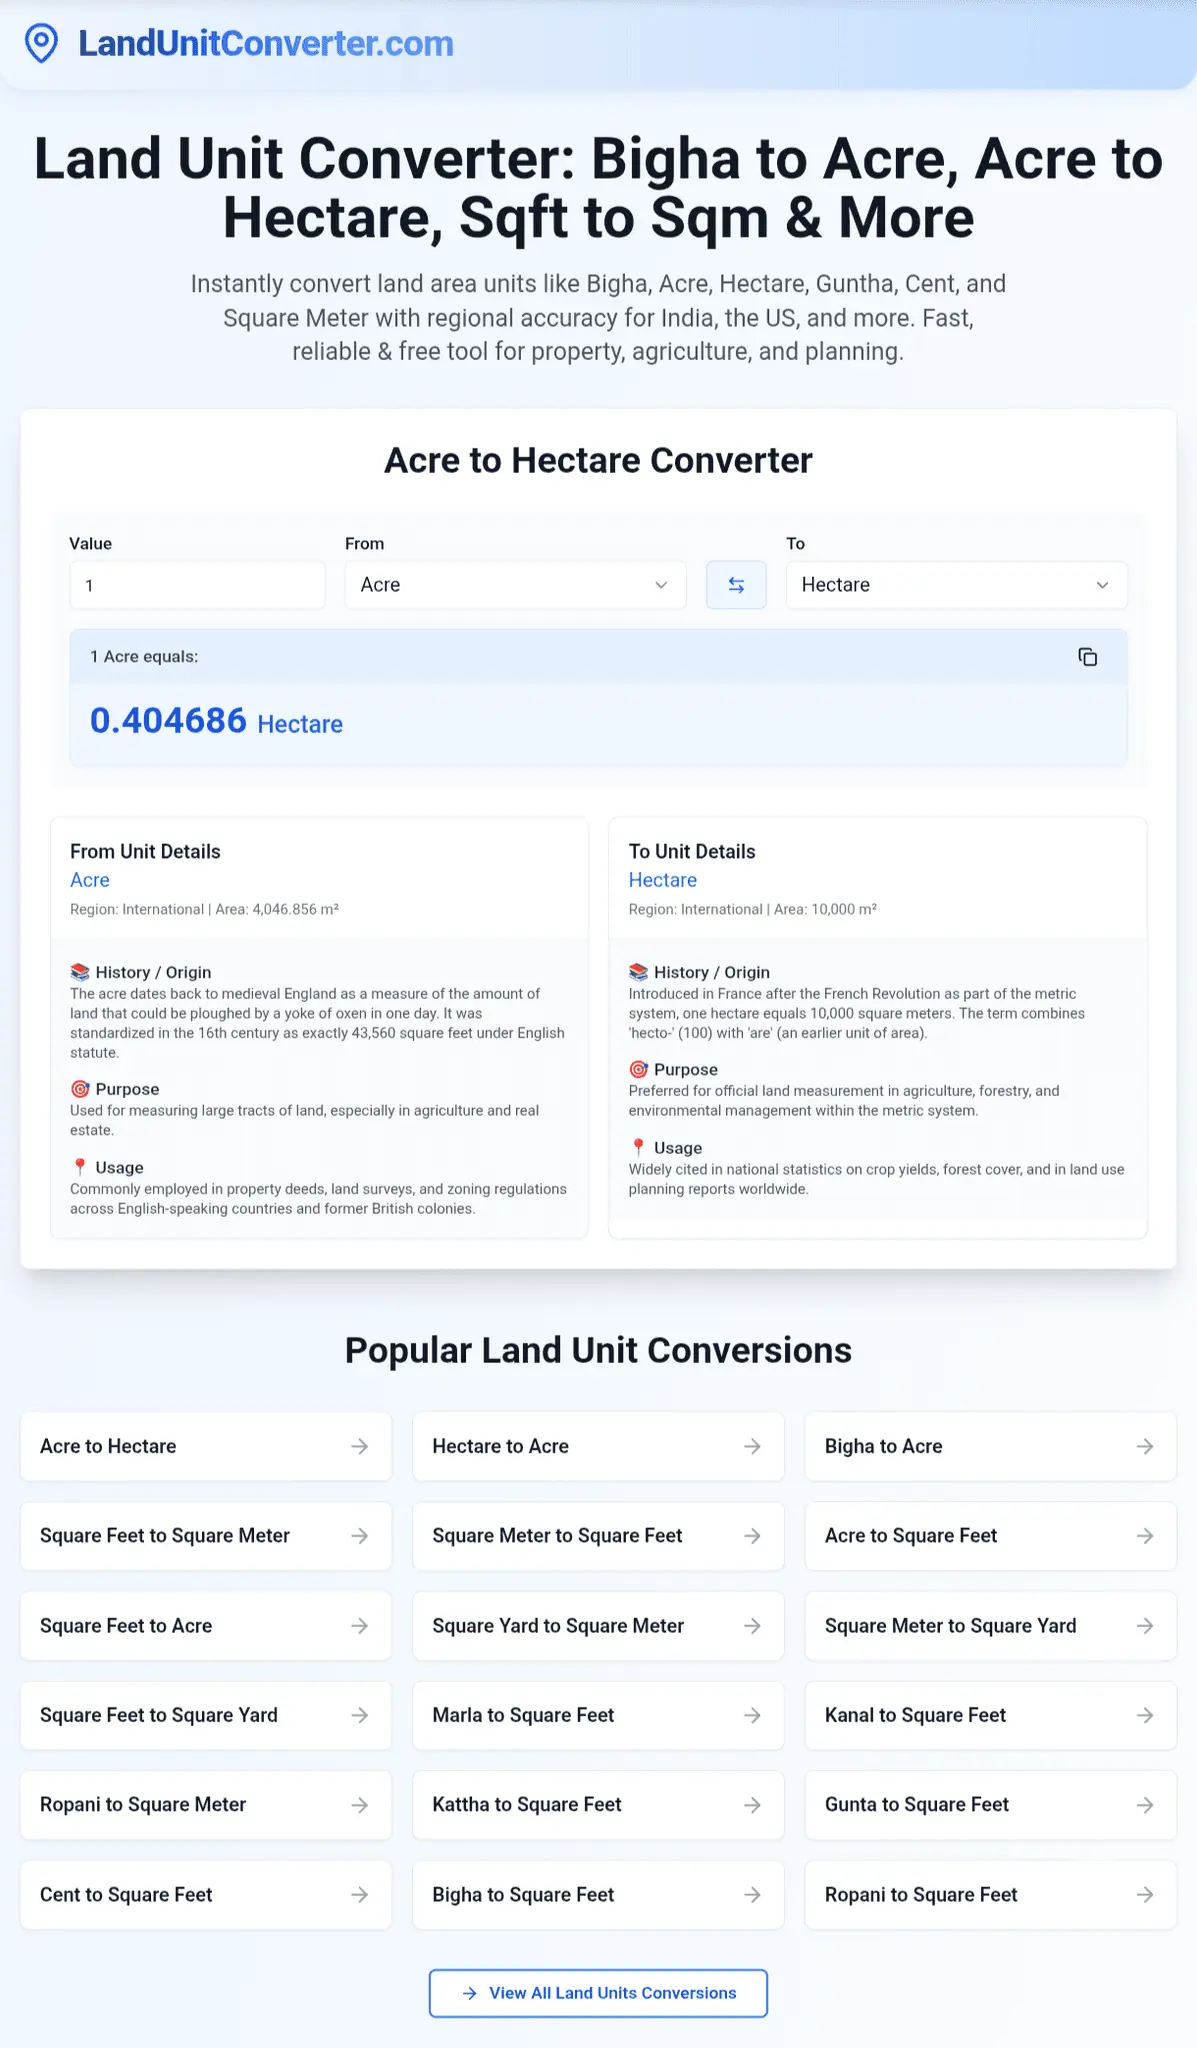Click View All Land Units Conversions button
The width and height of the screenshot is (1197, 2048).
click(x=598, y=1993)
